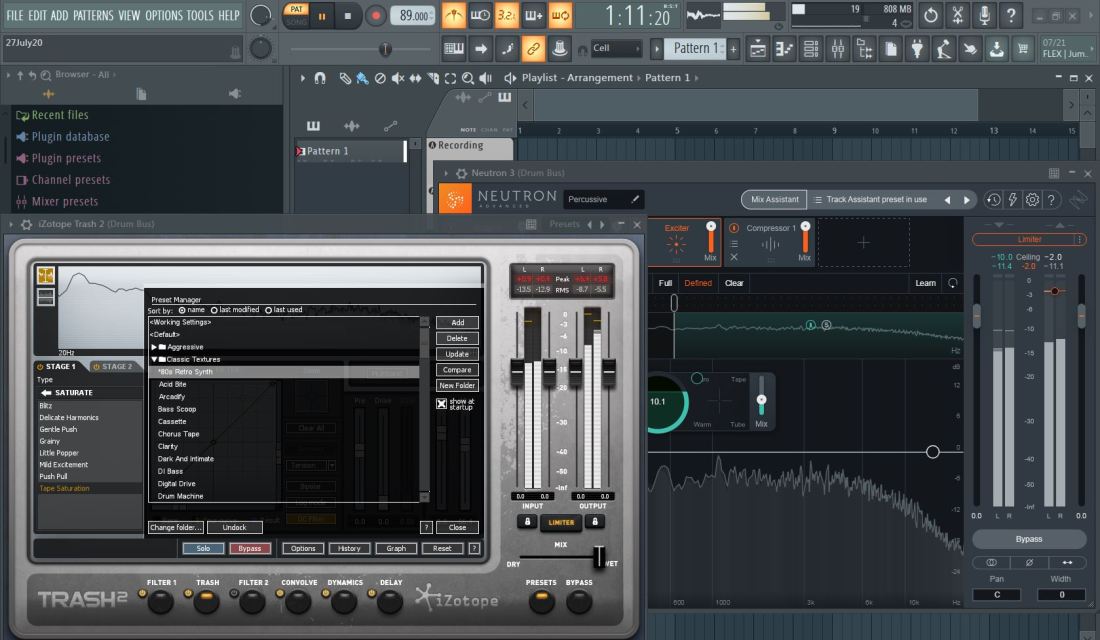Select the 'last modified' sort radio button
This screenshot has width=1100, height=640.
point(214,310)
